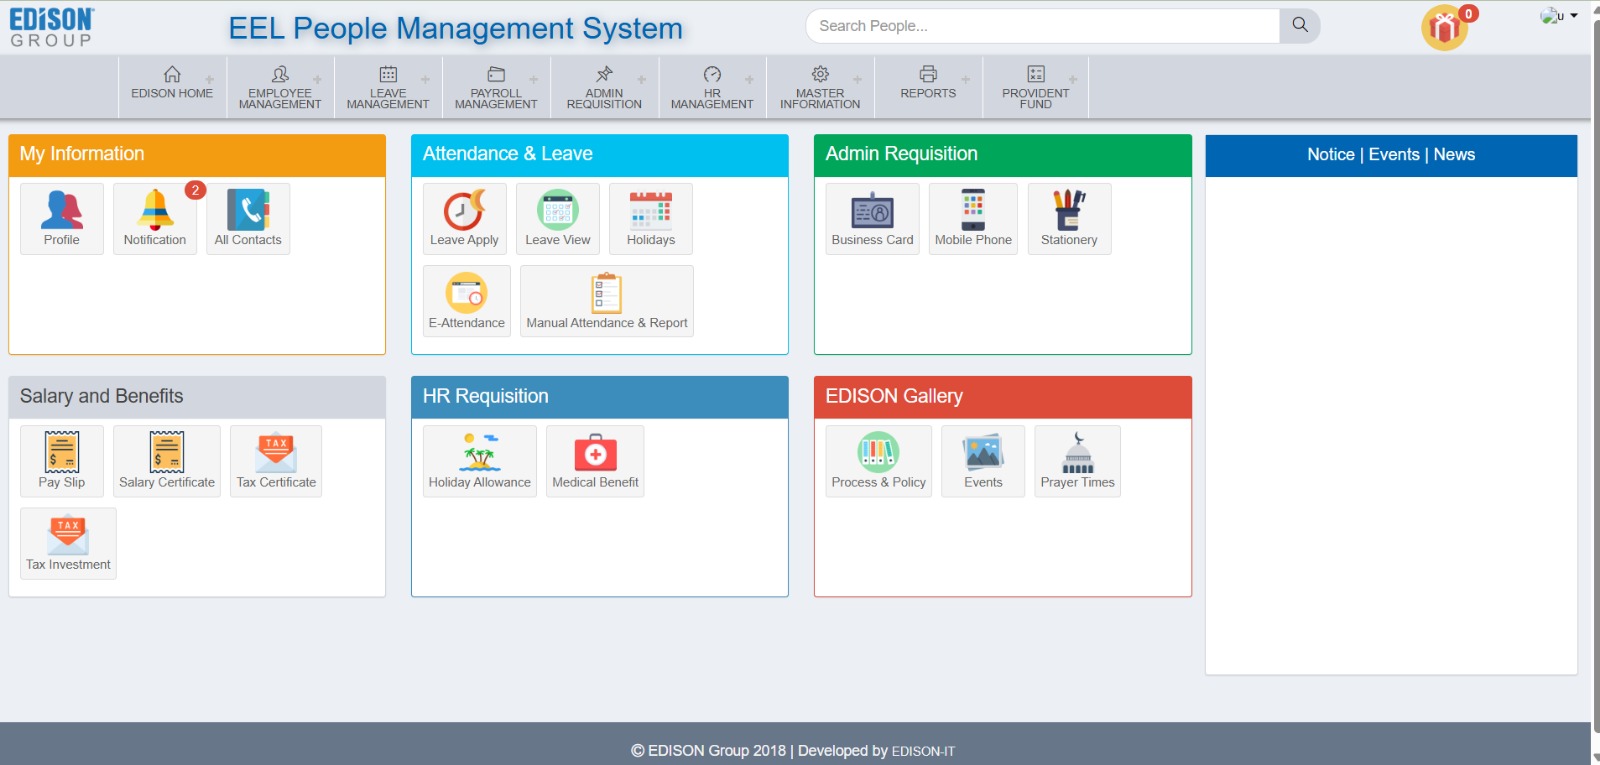Expand plus next to Admin Requisition menu
The width and height of the screenshot is (1600, 765).
tap(642, 80)
